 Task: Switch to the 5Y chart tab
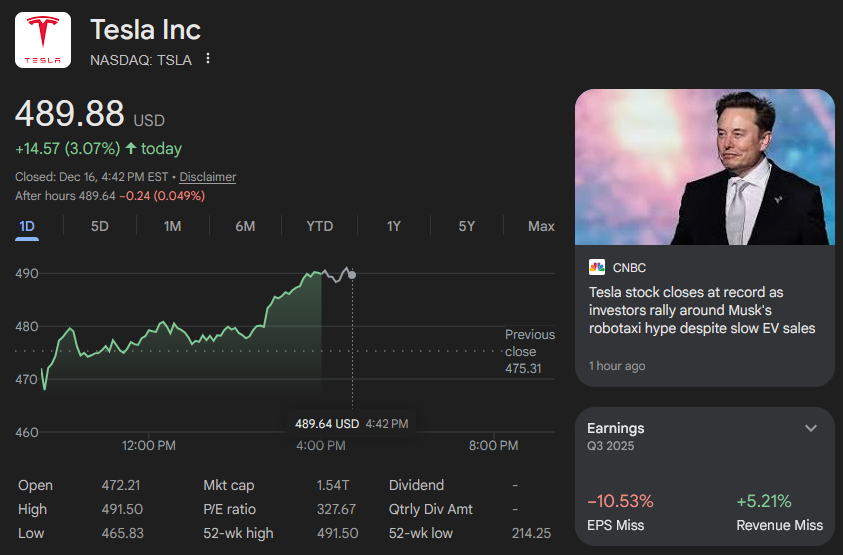pyautogui.click(x=467, y=227)
